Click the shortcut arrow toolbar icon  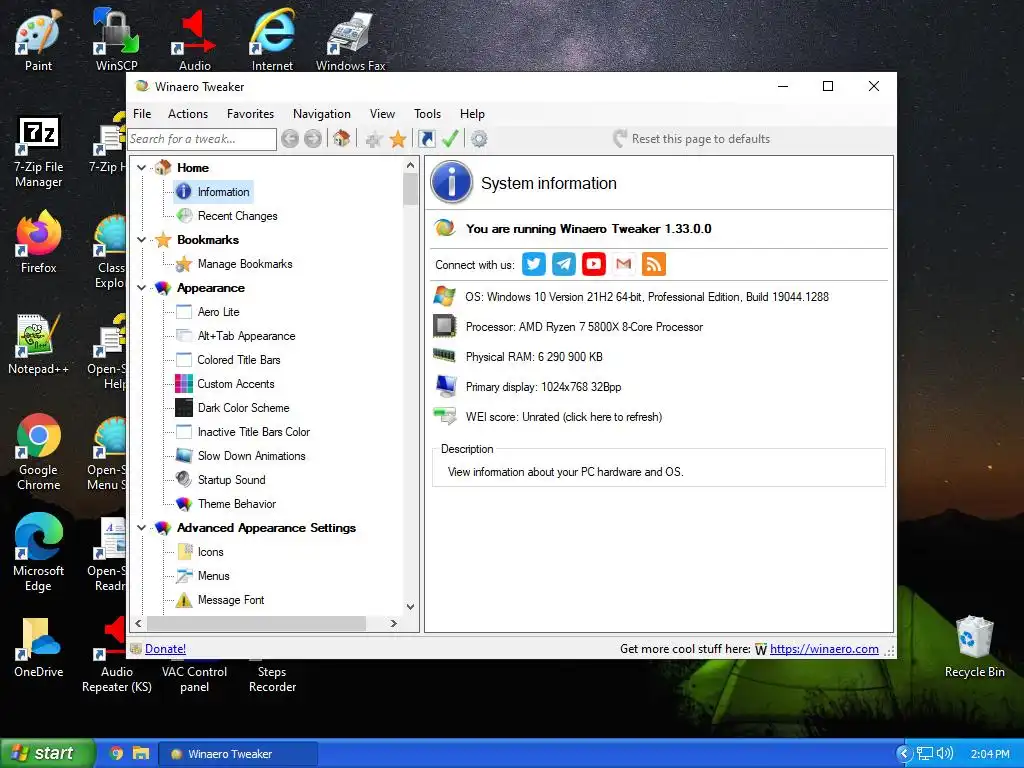[426, 138]
